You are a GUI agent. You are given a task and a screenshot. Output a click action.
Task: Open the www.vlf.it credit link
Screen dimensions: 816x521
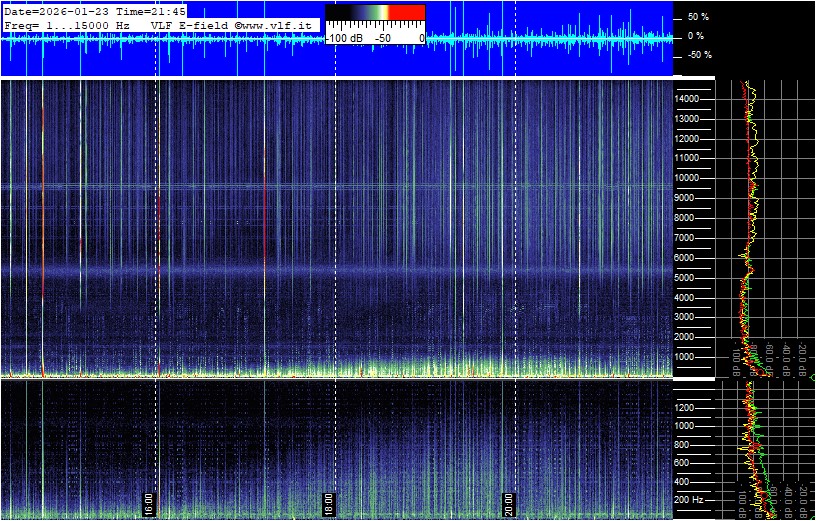275,24
